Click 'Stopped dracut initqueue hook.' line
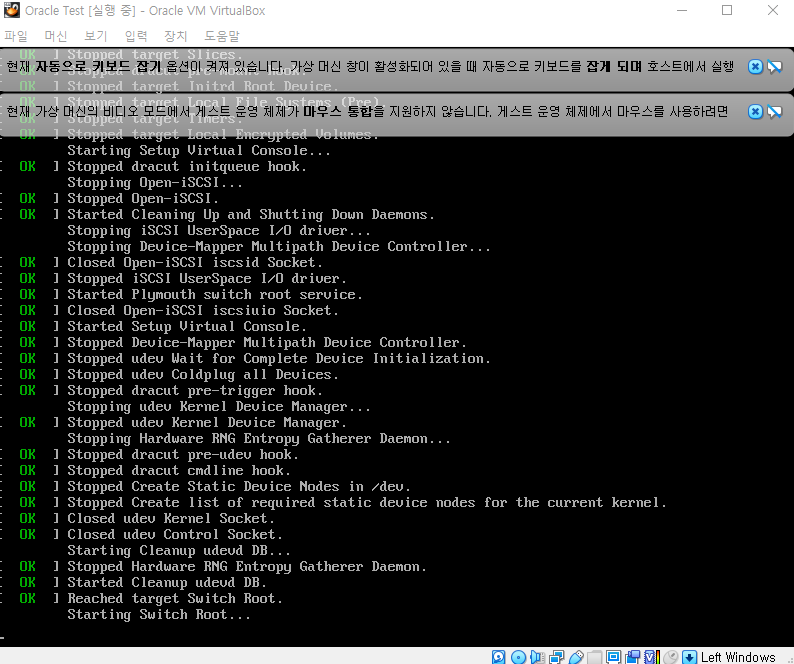794x664 pixels. (187, 167)
